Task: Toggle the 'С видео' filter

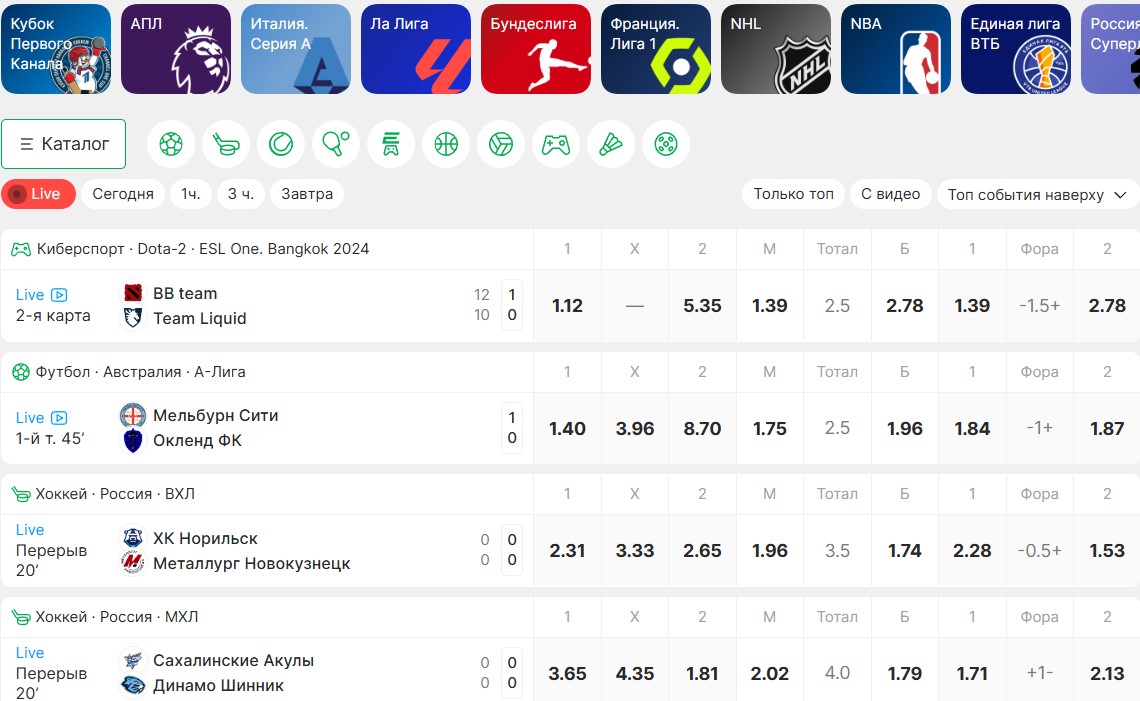Action: (x=891, y=194)
